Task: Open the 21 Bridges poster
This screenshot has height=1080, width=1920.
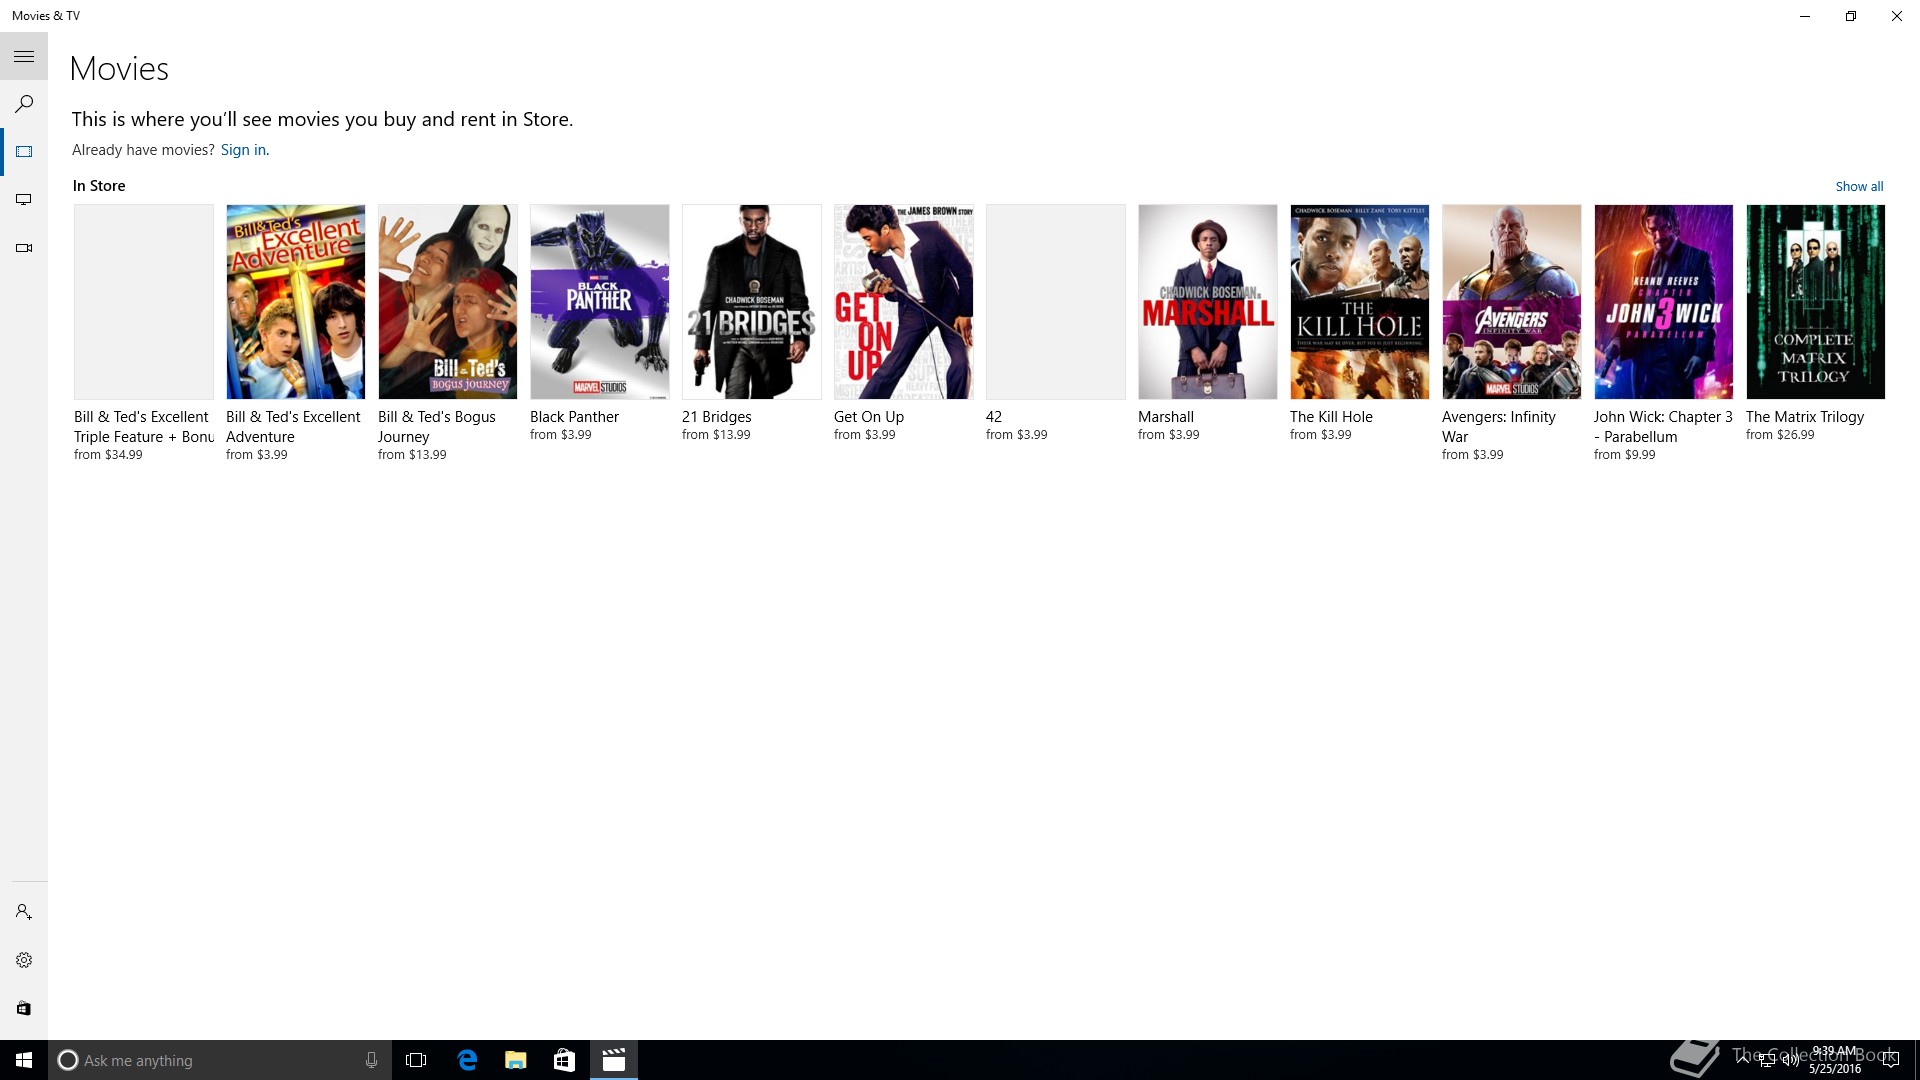Action: tap(752, 302)
